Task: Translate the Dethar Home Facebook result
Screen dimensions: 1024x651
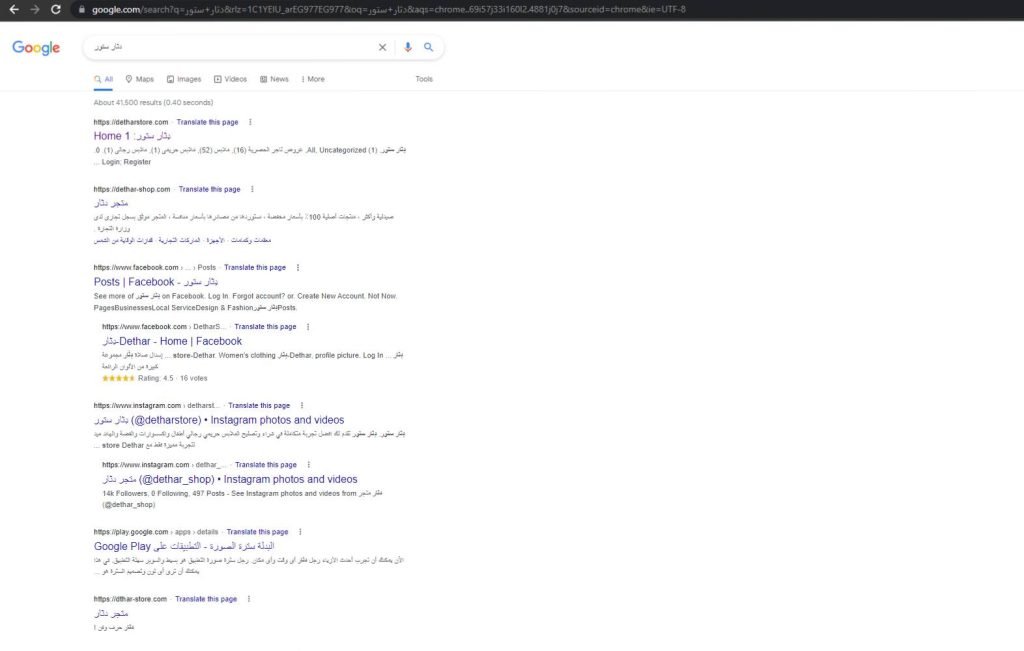Action: 265,326
